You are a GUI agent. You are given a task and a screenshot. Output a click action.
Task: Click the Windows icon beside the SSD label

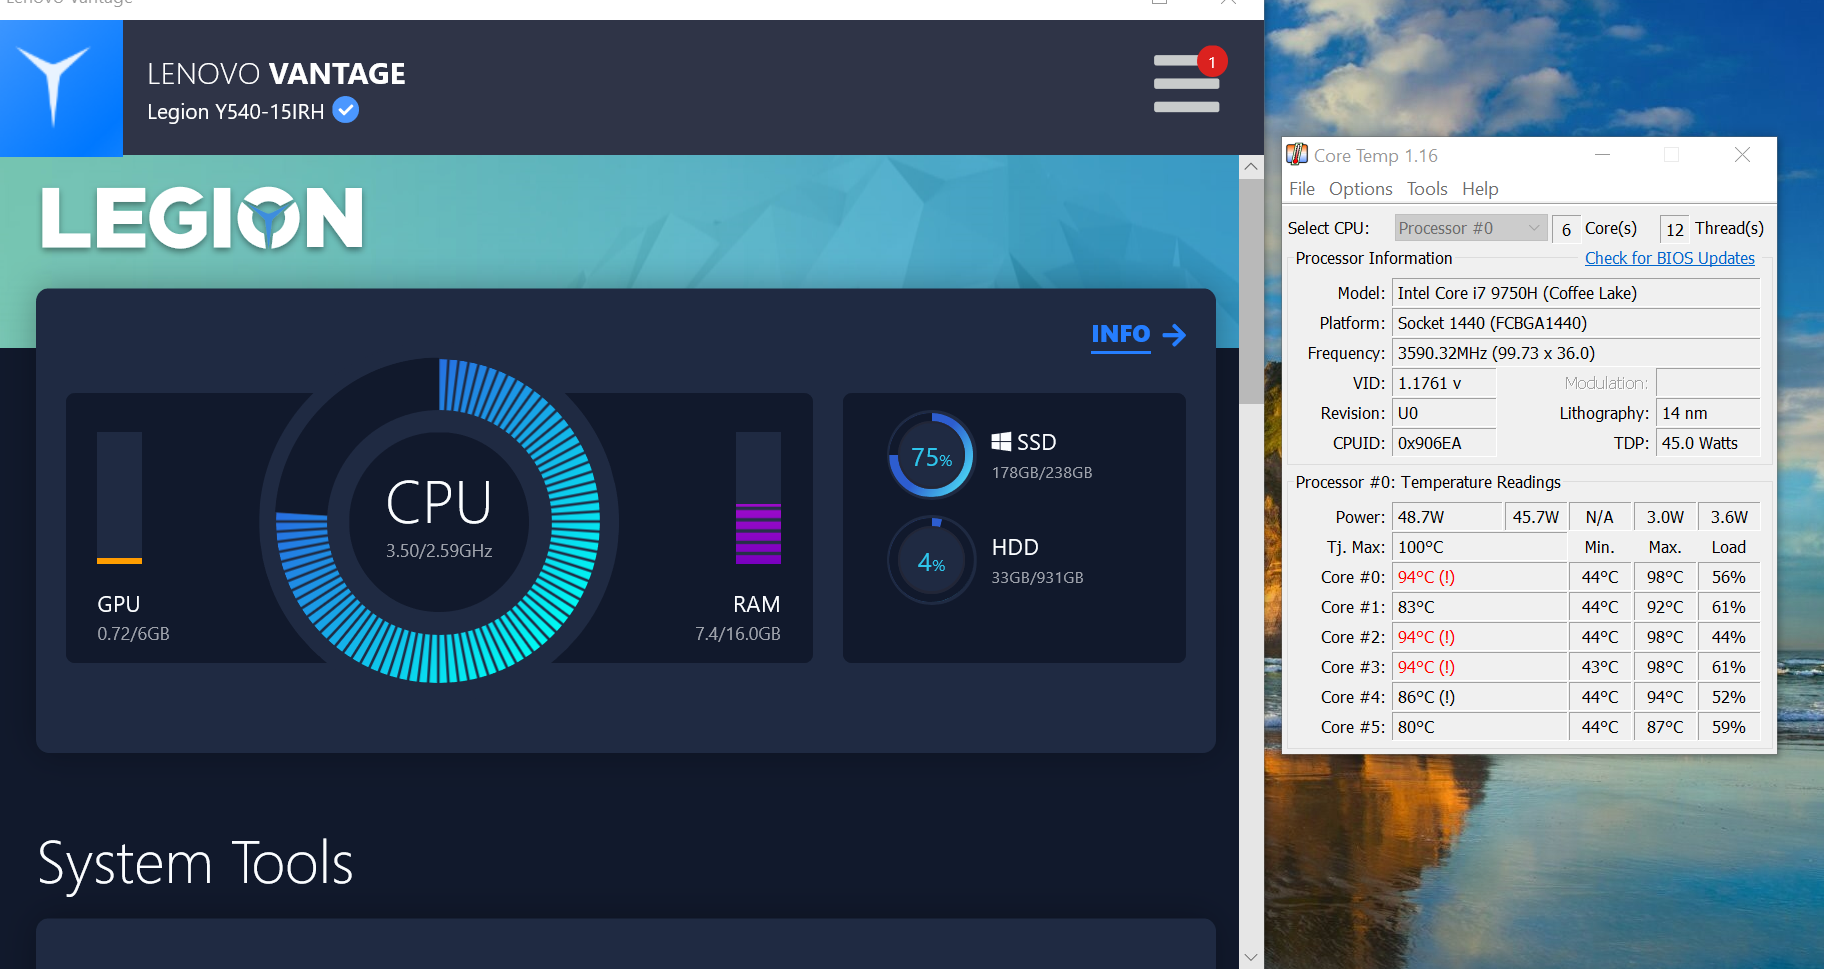[1000, 441]
